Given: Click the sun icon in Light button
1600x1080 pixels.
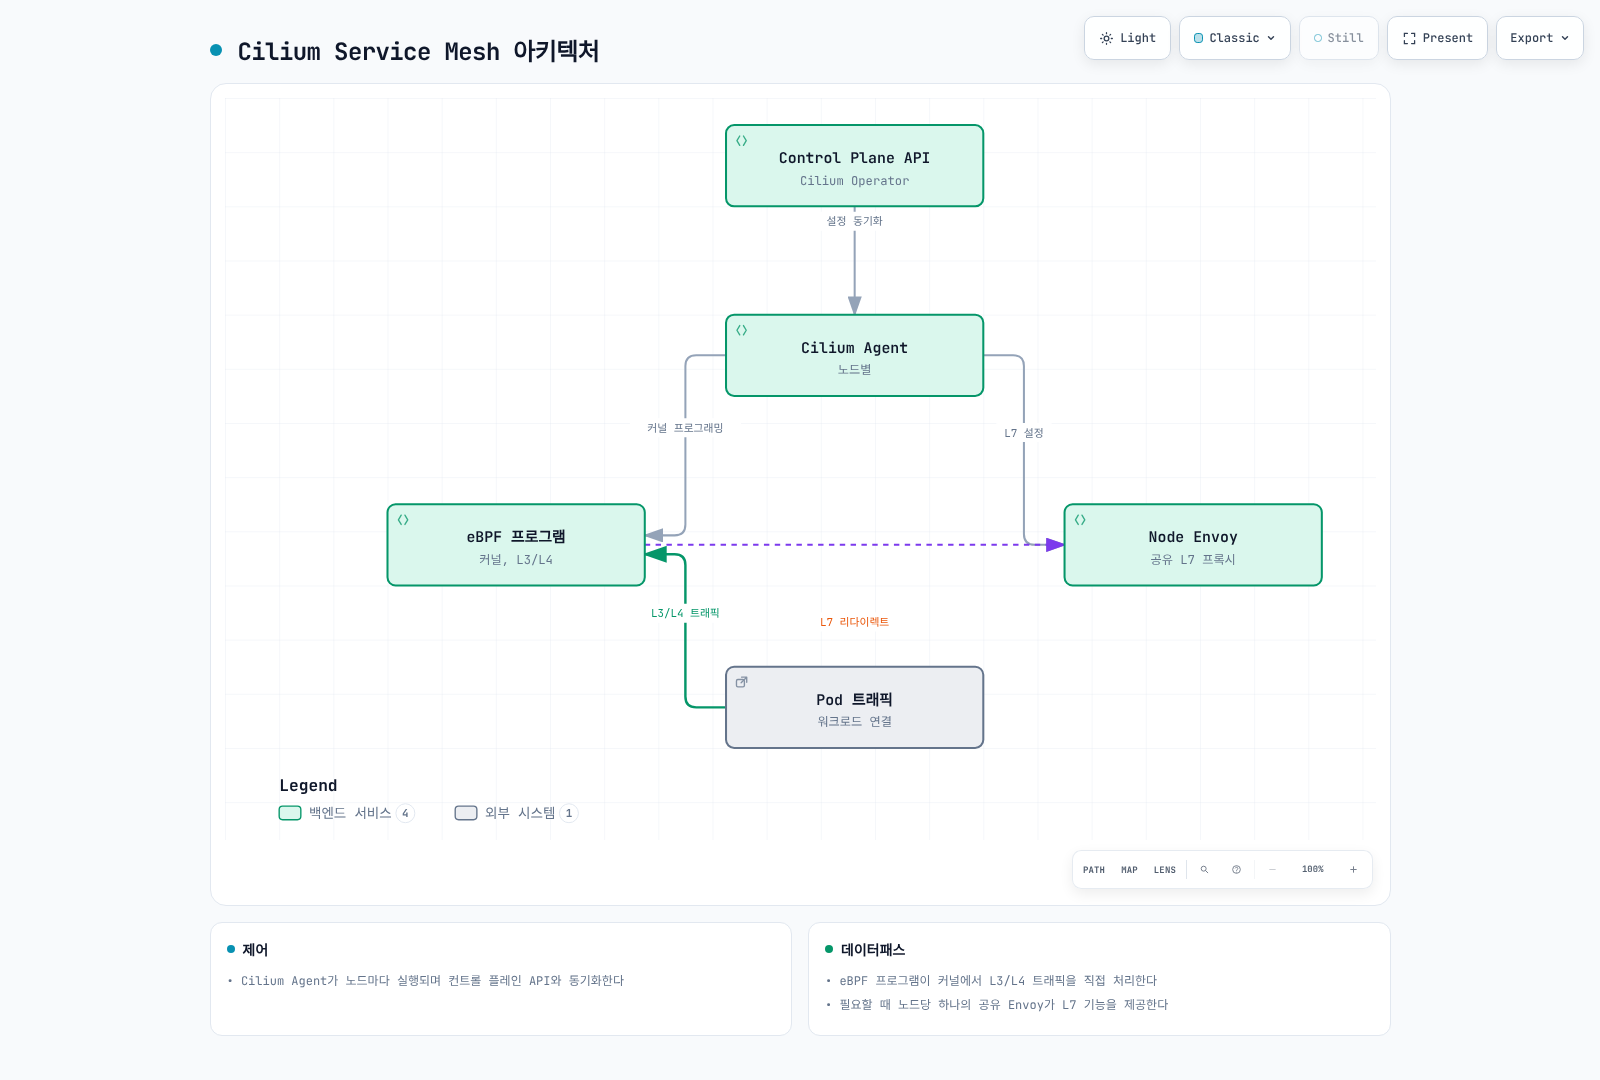Looking at the screenshot, I should (1106, 38).
